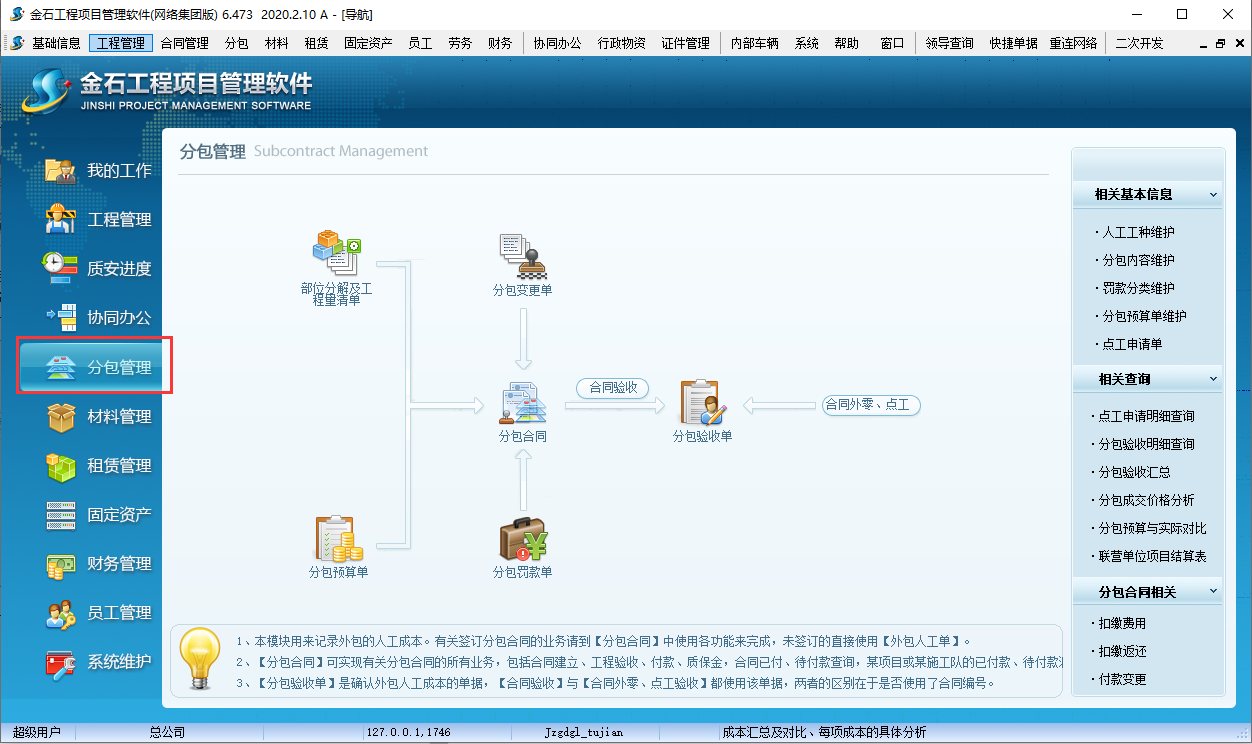Open the 分包验收单 clipboard icon

point(703,403)
